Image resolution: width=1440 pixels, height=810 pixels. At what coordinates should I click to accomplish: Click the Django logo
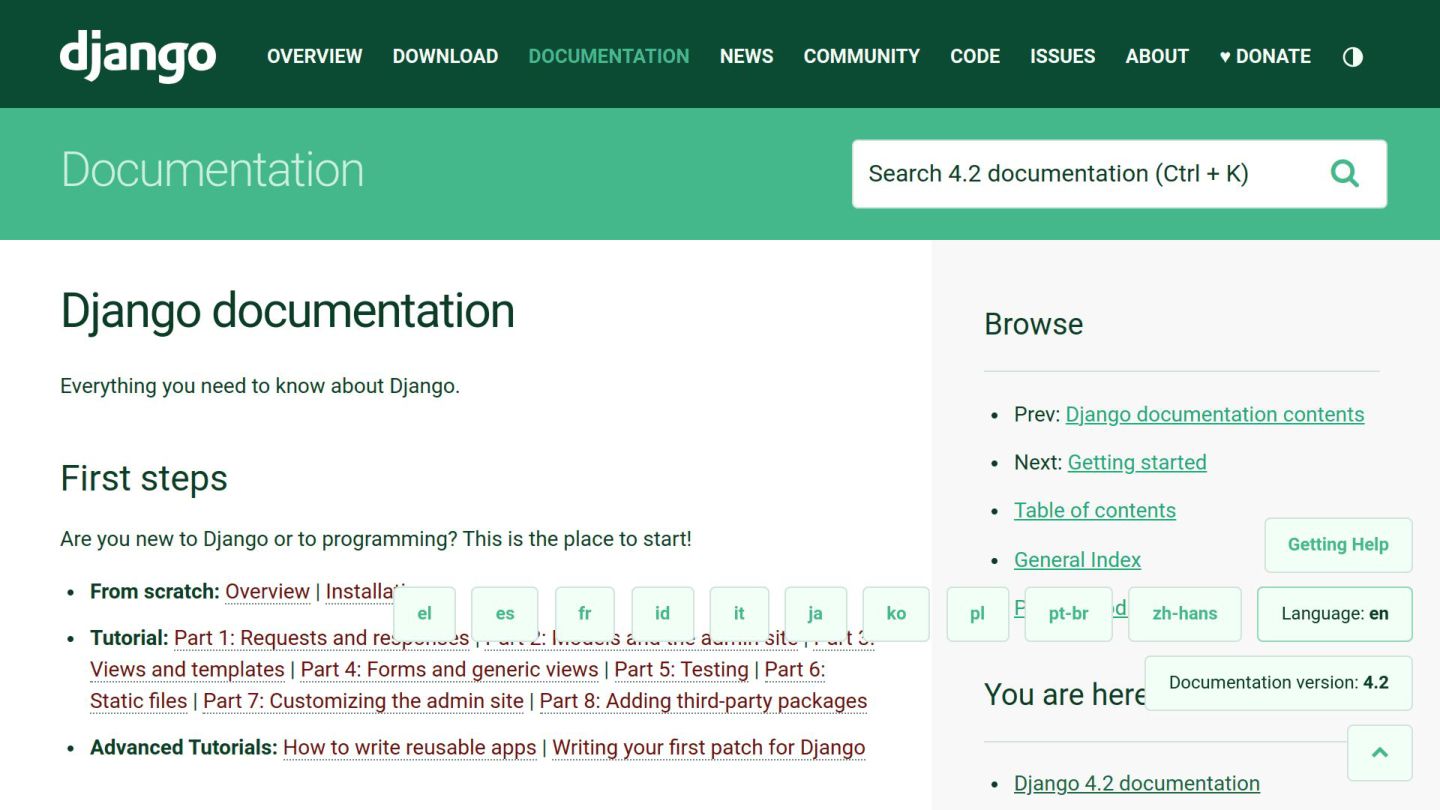coord(138,56)
